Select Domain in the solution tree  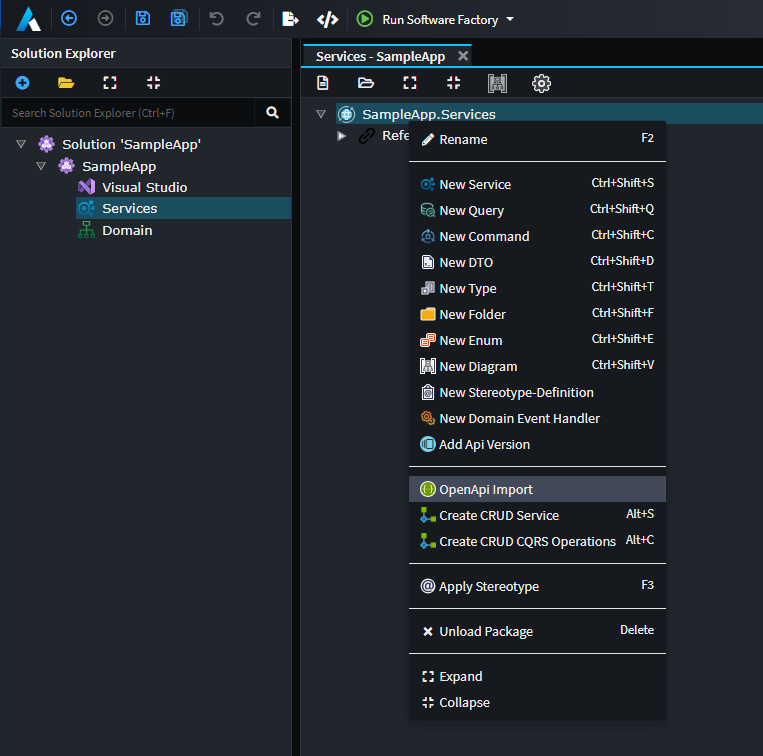127,230
